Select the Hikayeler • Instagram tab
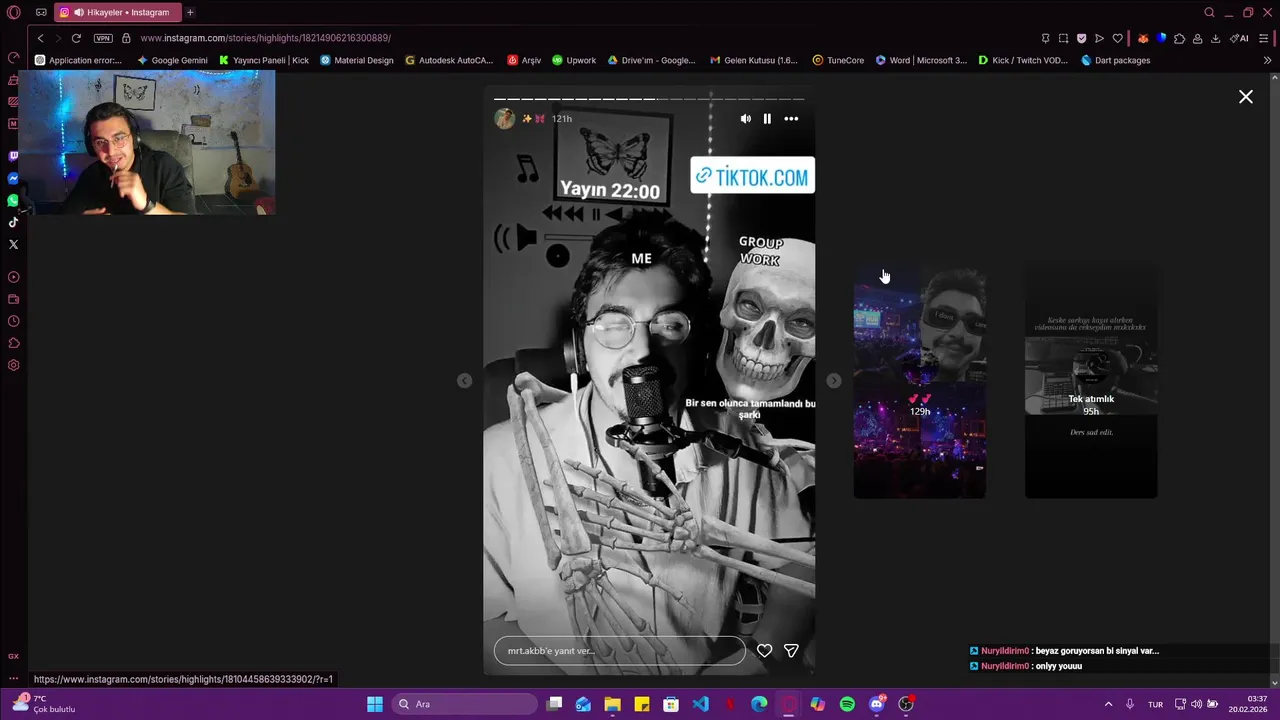This screenshot has width=1280, height=720. coord(118,12)
